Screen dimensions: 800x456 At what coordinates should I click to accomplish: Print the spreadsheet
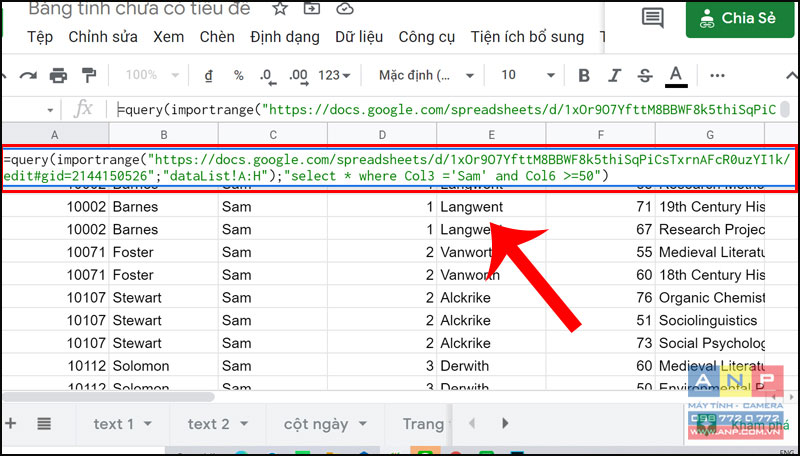58,75
